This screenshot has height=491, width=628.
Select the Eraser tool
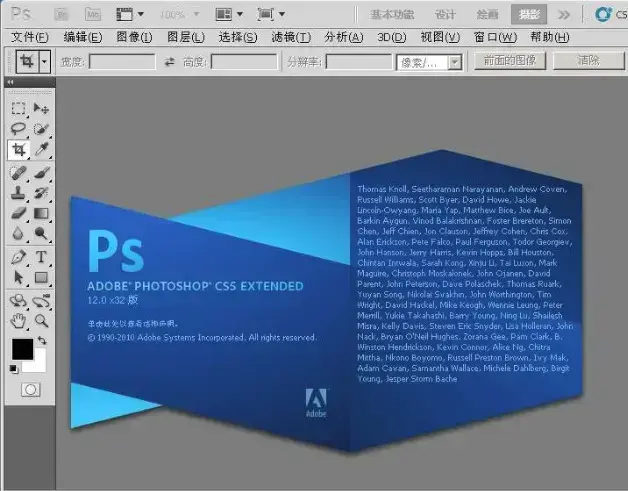tap(18, 213)
